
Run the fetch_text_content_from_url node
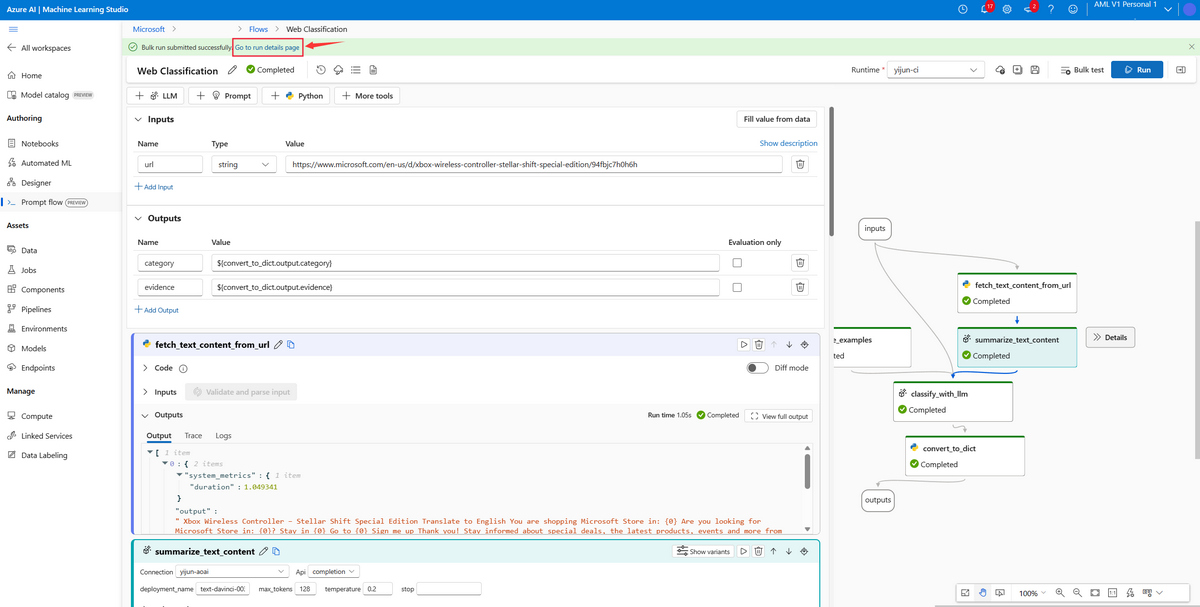pyautogui.click(x=744, y=344)
